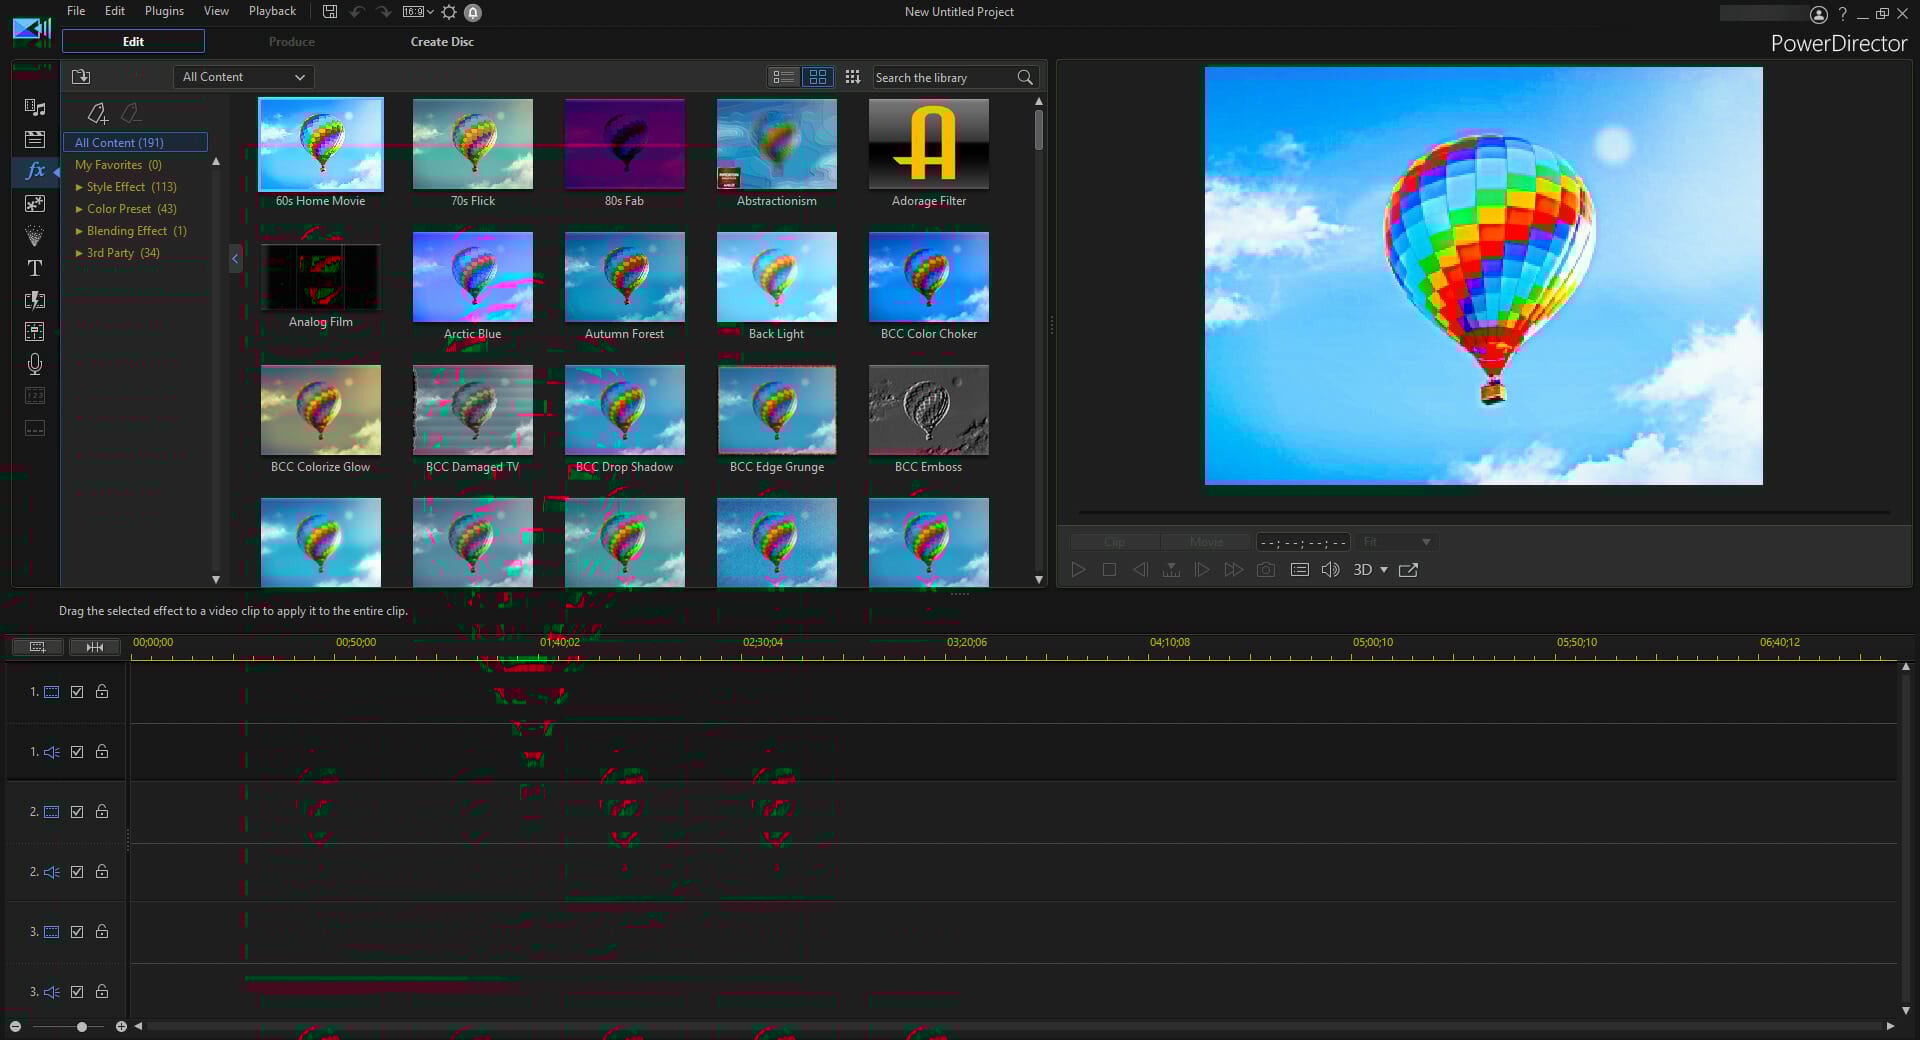
Task: Open the Title Room T icon
Action: 35,268
